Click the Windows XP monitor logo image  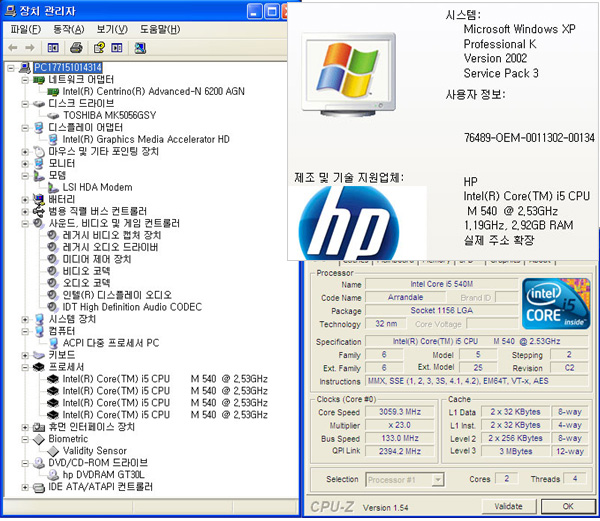[348, 75]
